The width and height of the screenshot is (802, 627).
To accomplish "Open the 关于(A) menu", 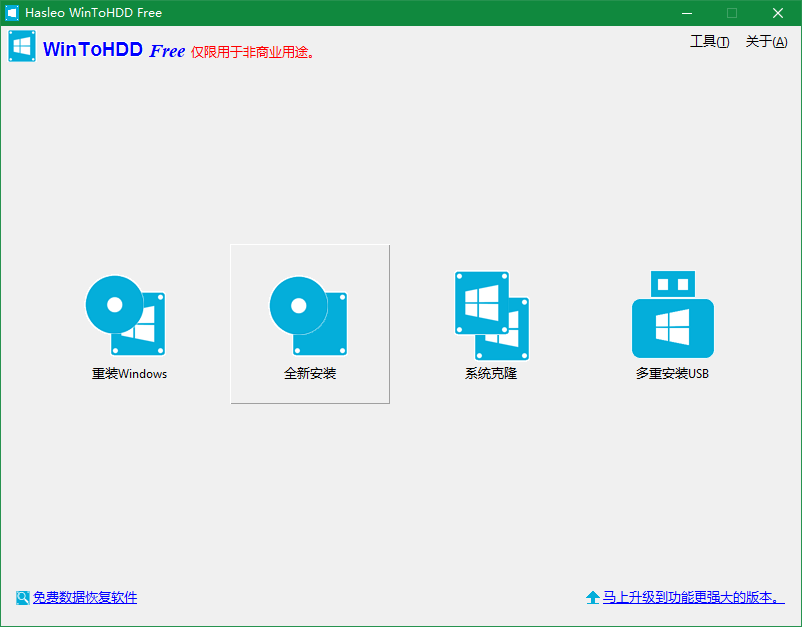I will coord(766,41).
